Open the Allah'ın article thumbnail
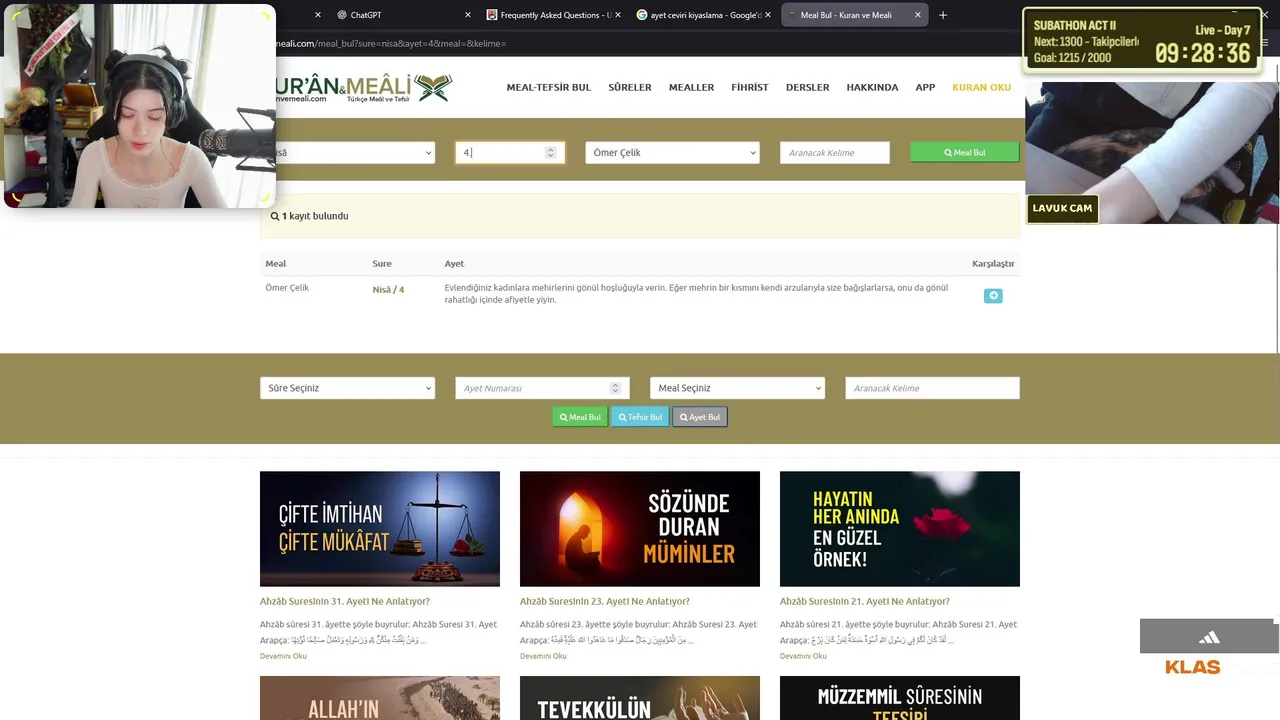This screenshot has height=720, width=1280. click(x=380, y=698)
